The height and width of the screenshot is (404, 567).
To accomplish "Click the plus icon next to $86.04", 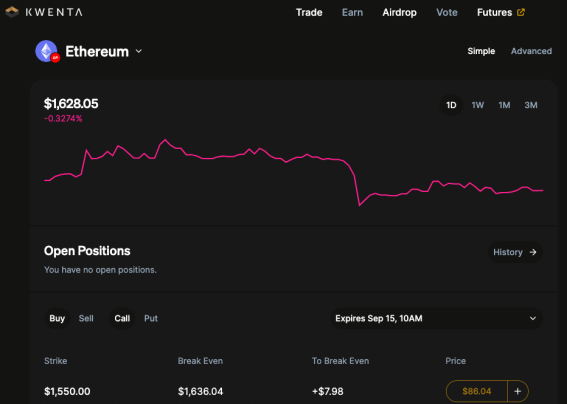I will tap(518, 391).
